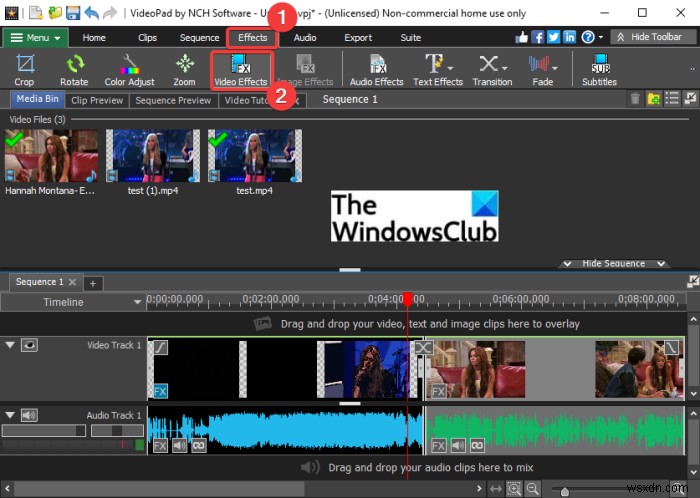Close the Sequence 1 tab
The image size is (700, 498).
(x=72, y=282)
